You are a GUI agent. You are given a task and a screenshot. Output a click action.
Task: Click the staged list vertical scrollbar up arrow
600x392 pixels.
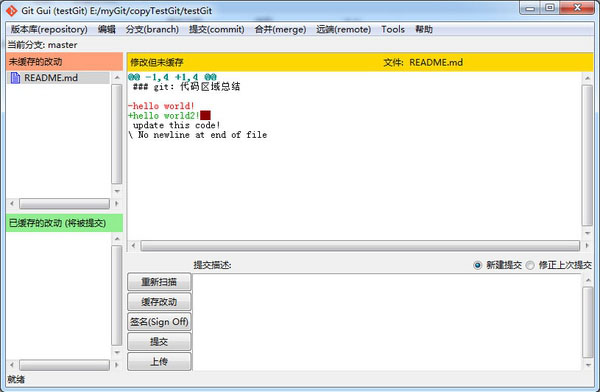(117, 239)
